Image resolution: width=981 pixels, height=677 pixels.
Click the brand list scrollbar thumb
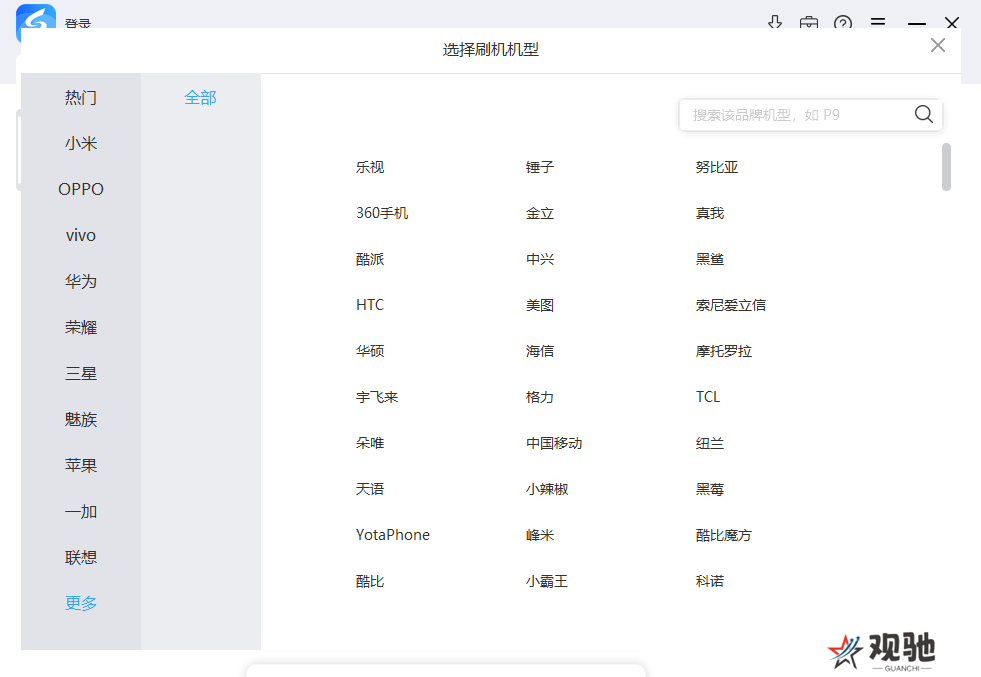946,166
